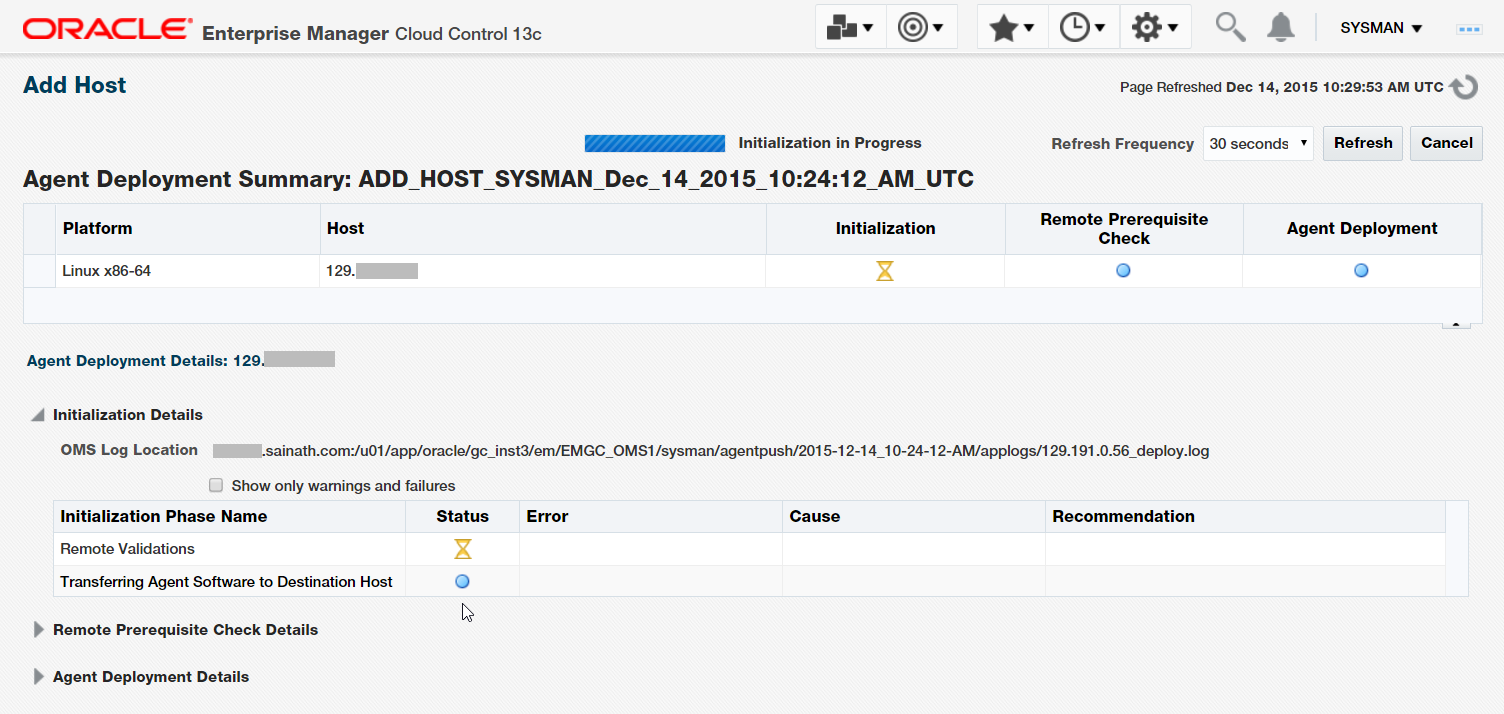Open the SYSMAN user menu
This screenshot has width=1504, height=714.
(x=1381, y=28)
